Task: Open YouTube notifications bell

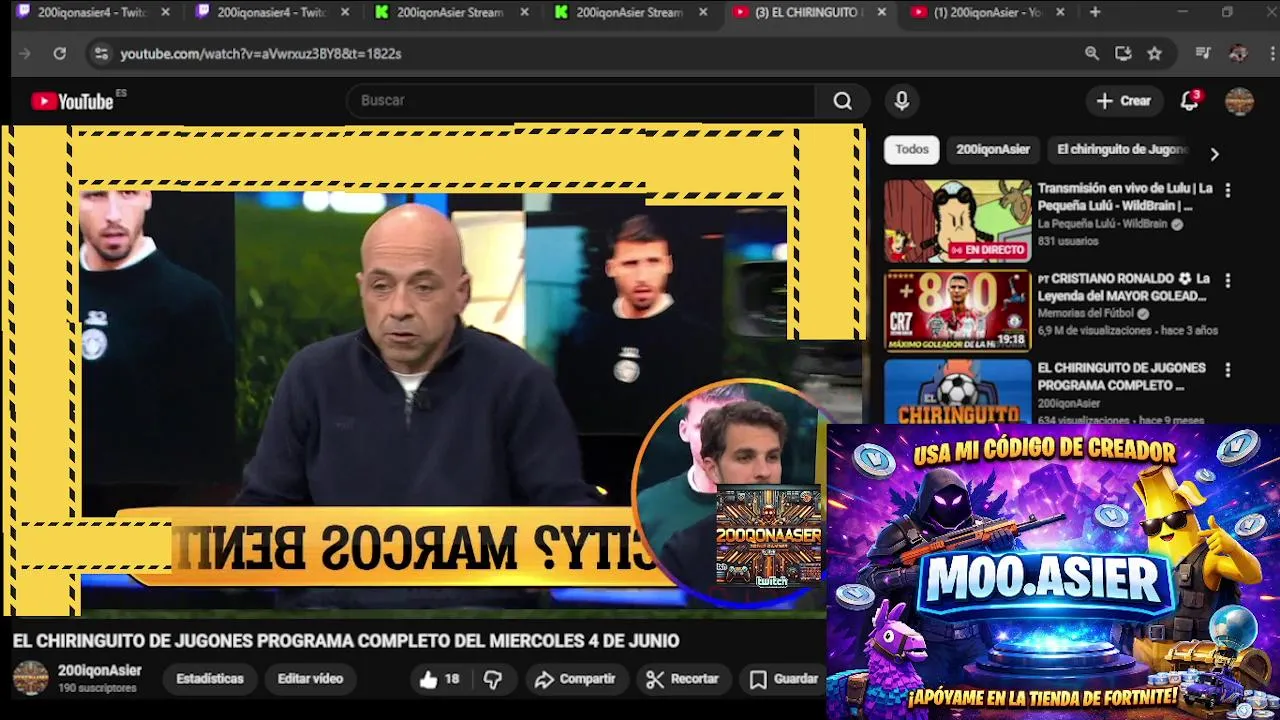Action: coord(1190,101)
